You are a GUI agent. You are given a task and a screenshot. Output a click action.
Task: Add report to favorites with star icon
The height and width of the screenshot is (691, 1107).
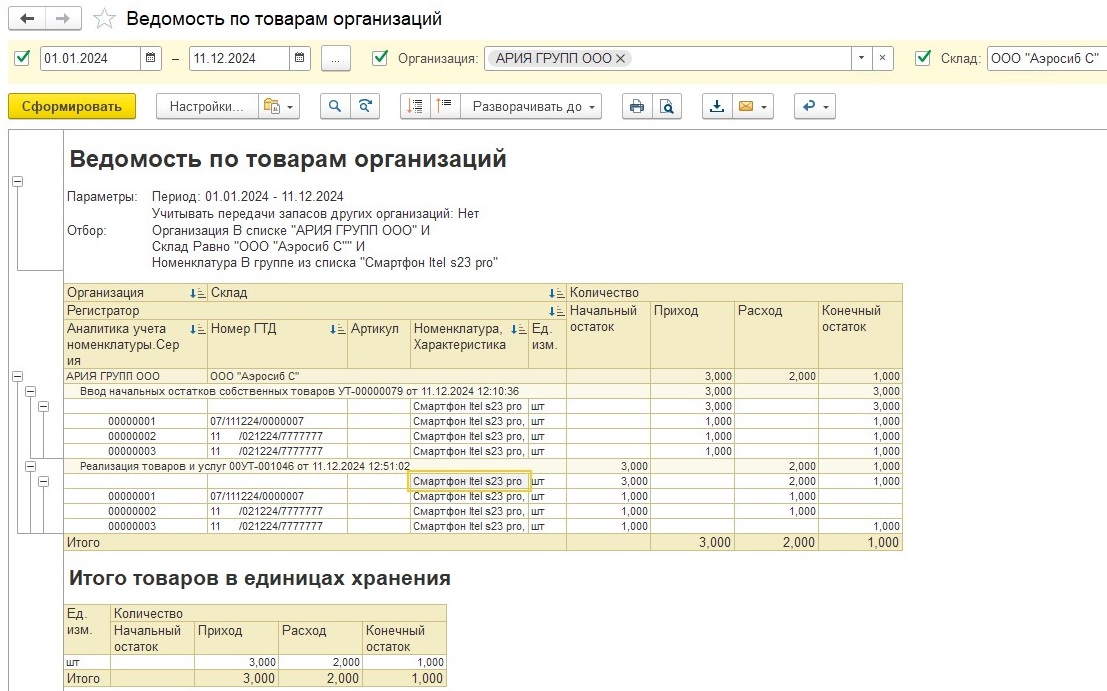pos(103,19)
